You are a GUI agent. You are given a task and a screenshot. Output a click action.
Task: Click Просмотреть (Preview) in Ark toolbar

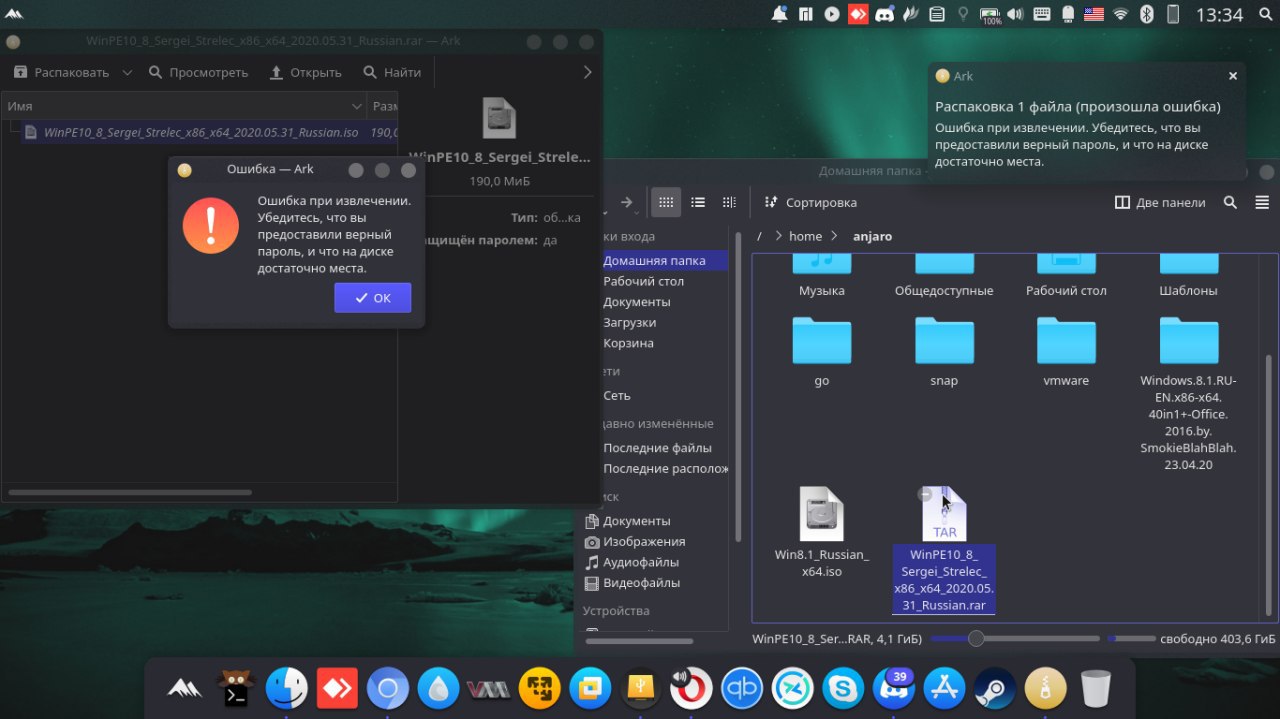[198, 72]
